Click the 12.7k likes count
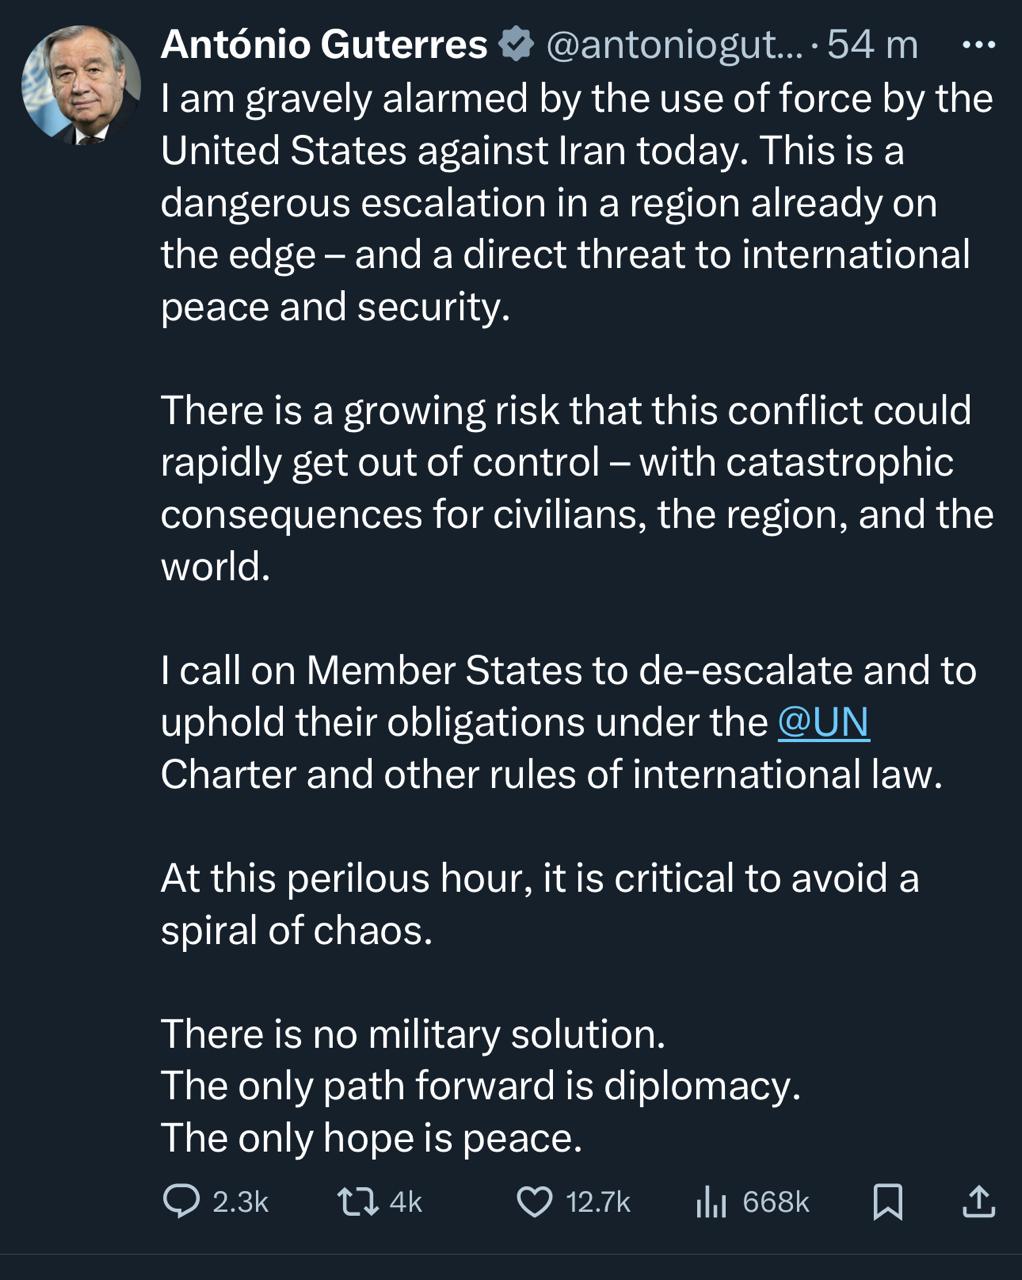The height and width of the screenshot is (1280, 1022). click(598, 1201)
